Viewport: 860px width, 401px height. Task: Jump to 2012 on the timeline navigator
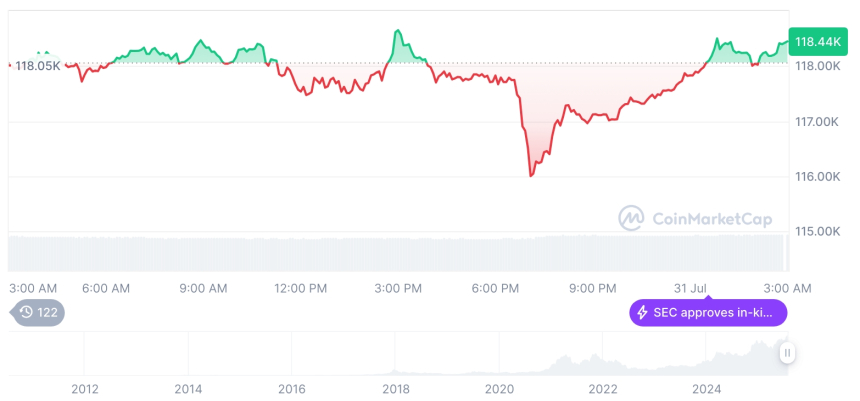point(85,389)
